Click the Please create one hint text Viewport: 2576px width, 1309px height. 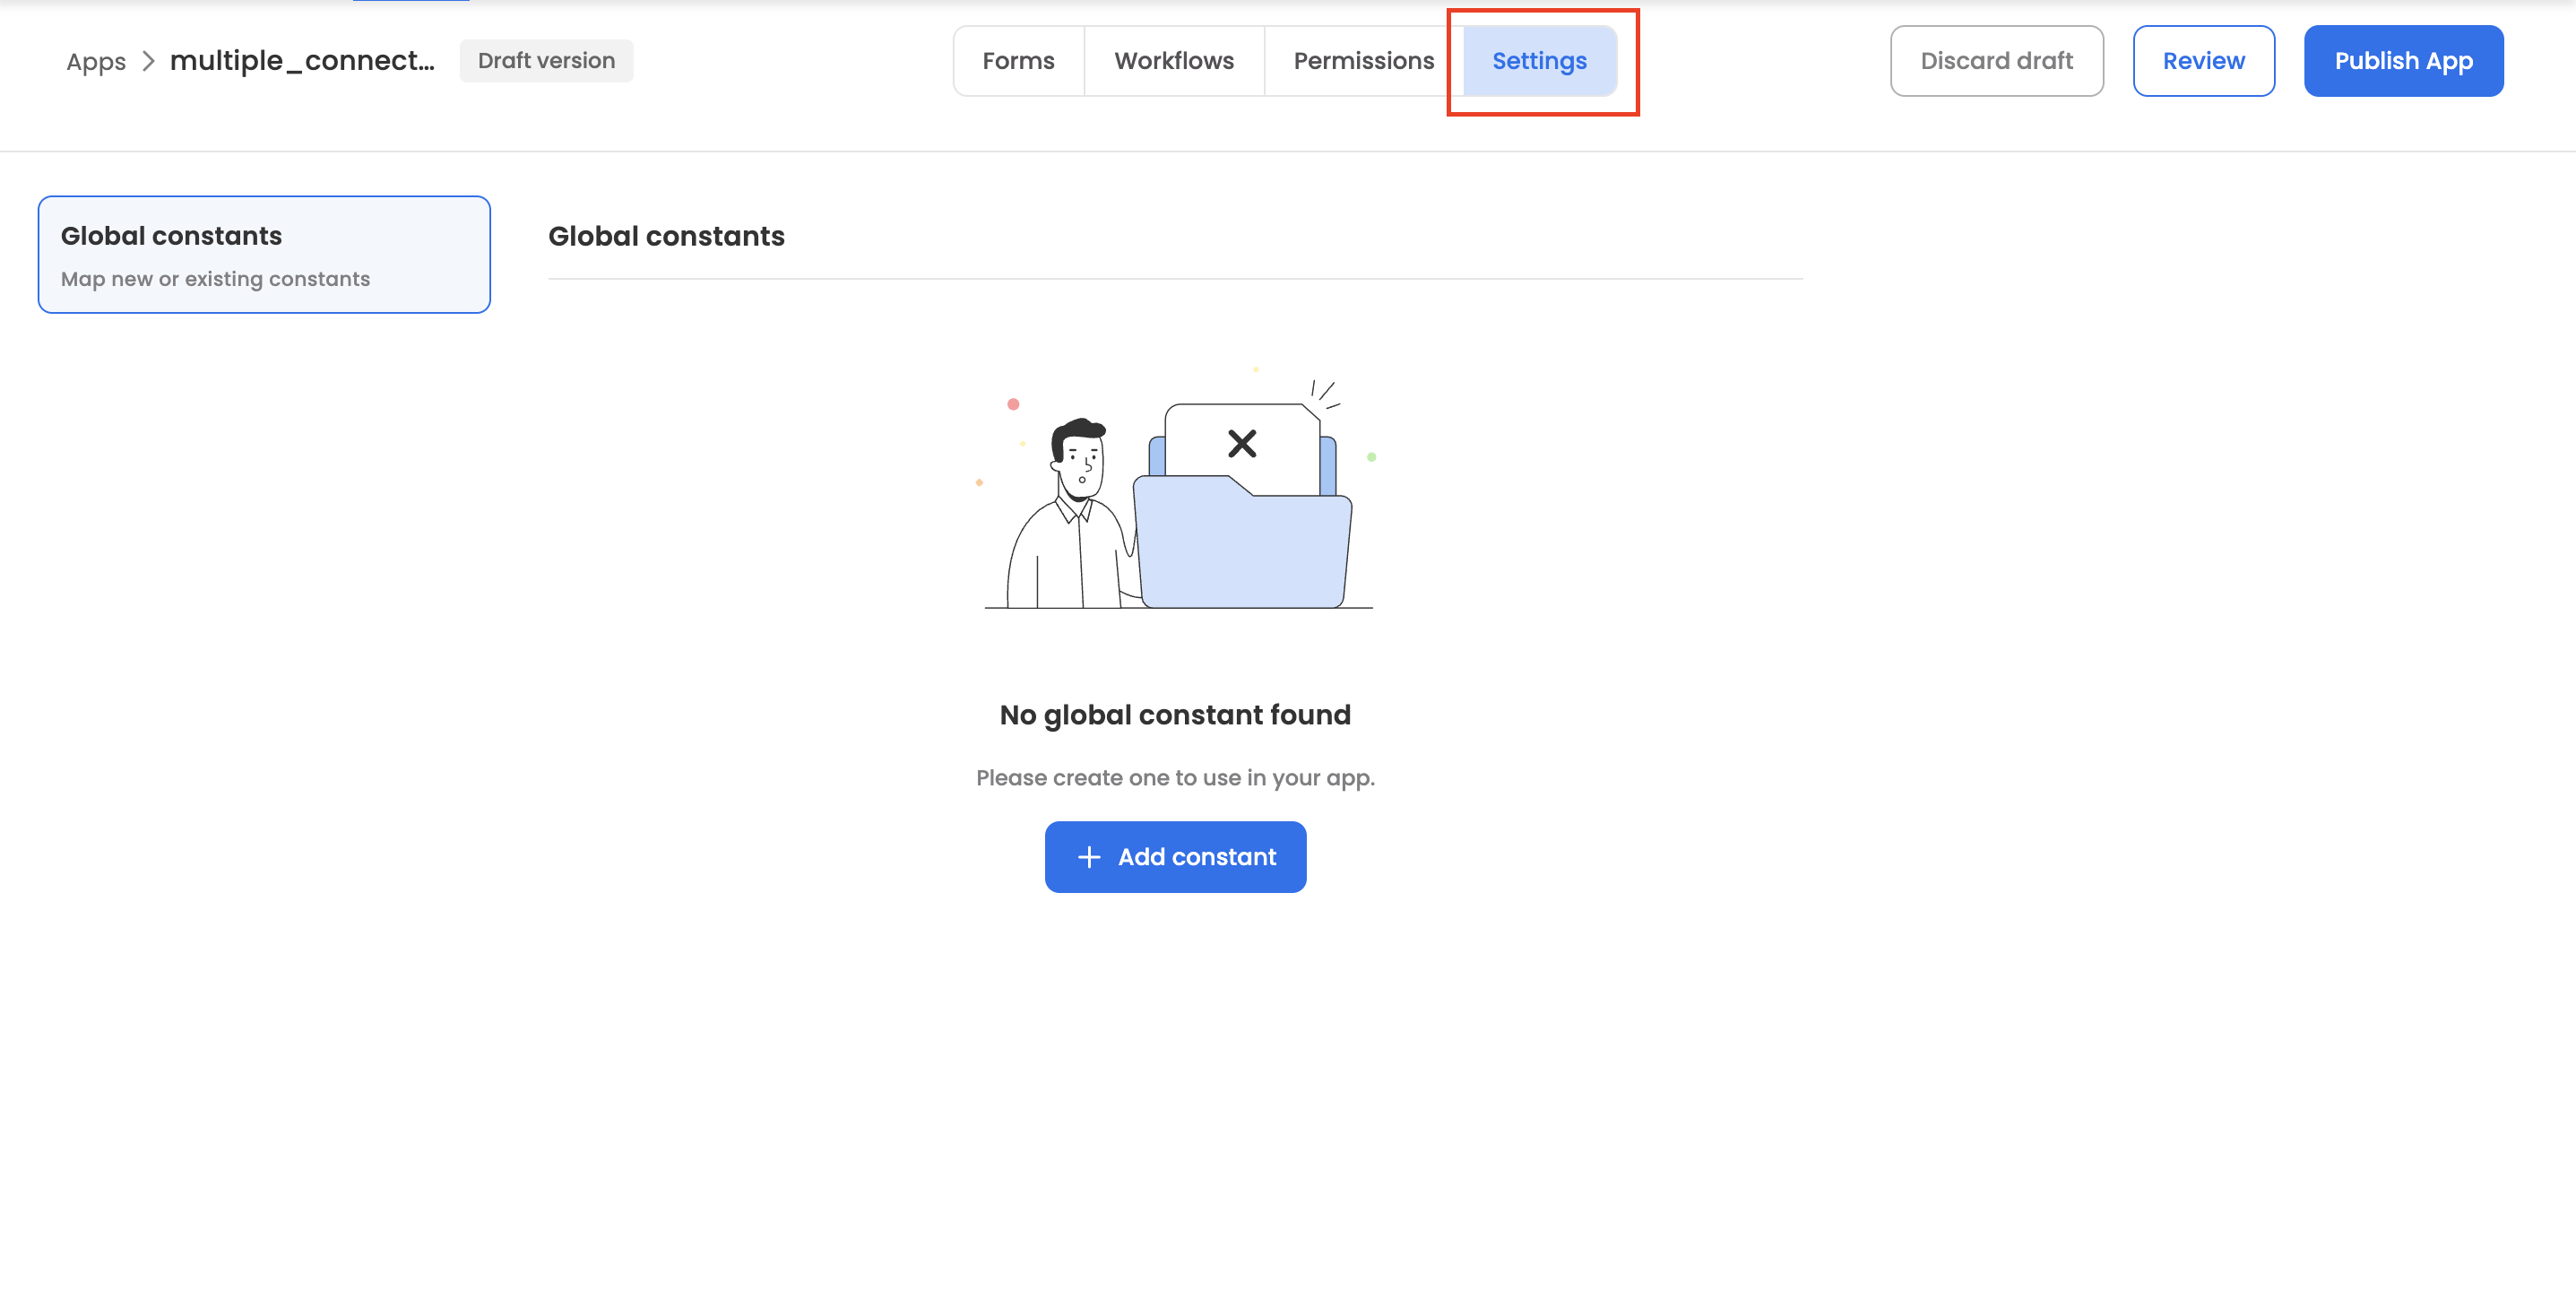[1175, 778]
